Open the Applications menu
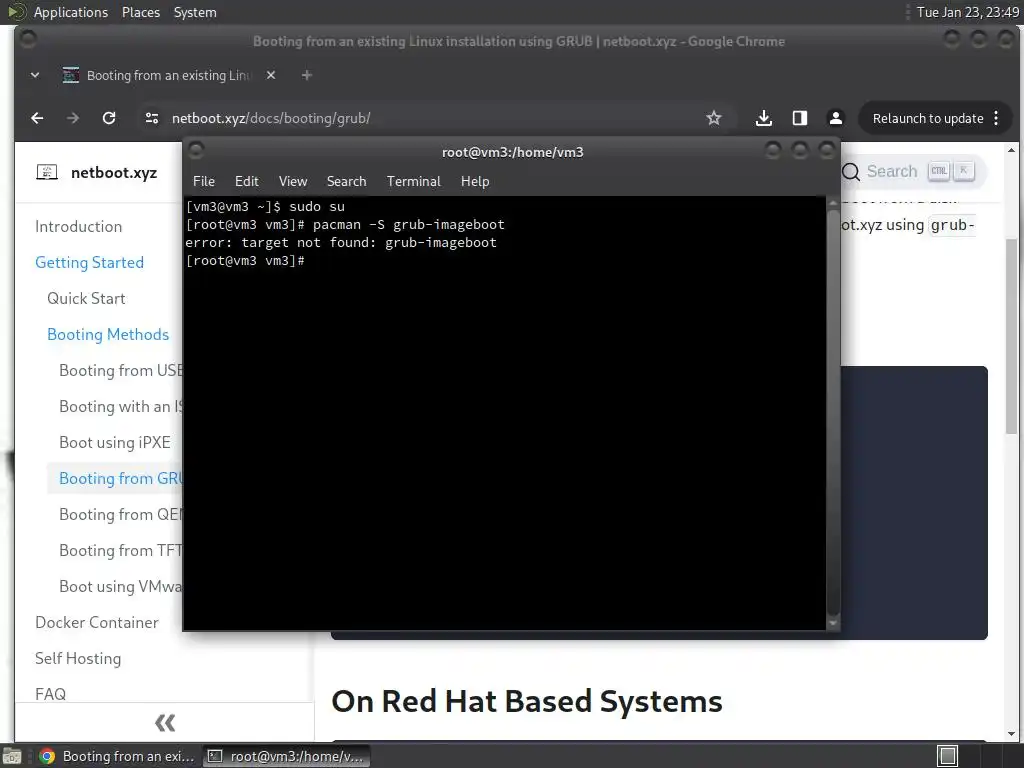 click(x=71, y=12)
